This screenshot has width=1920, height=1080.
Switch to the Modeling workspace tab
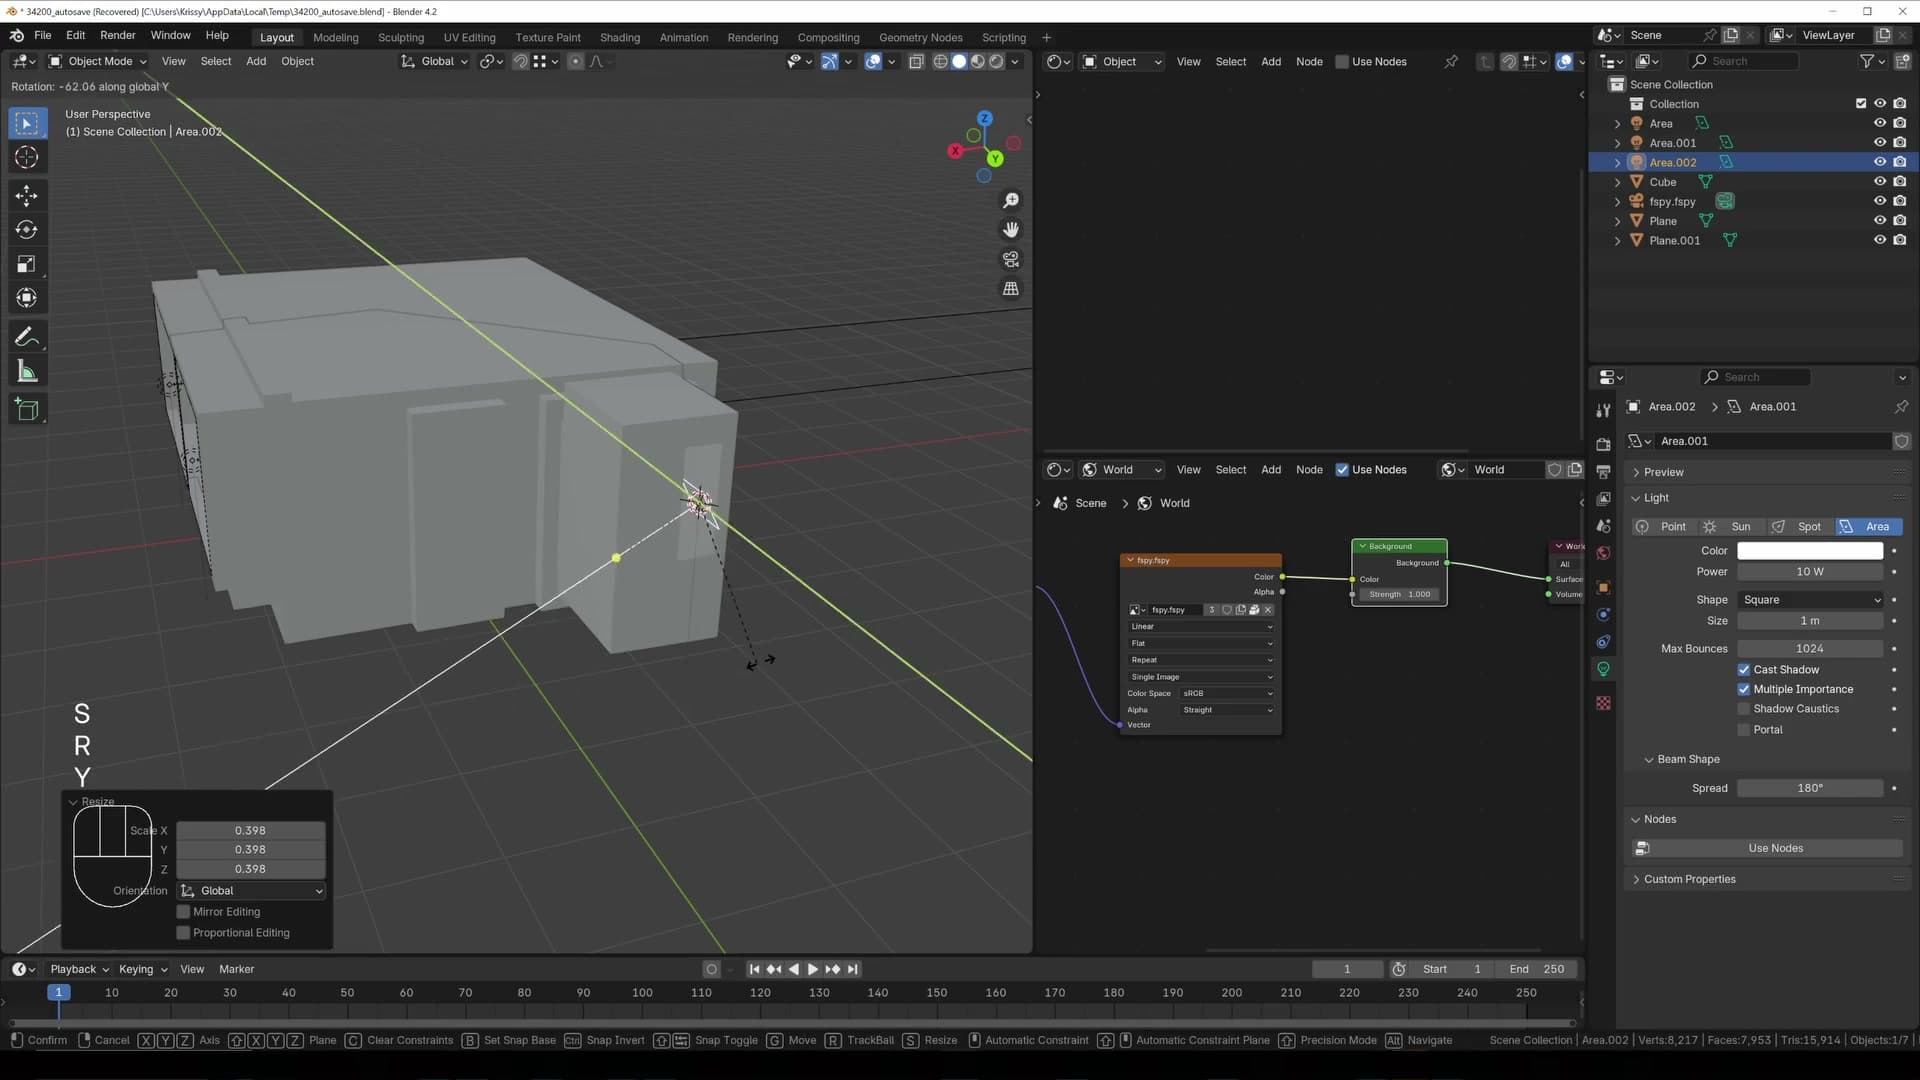click(x=335, y=37)
